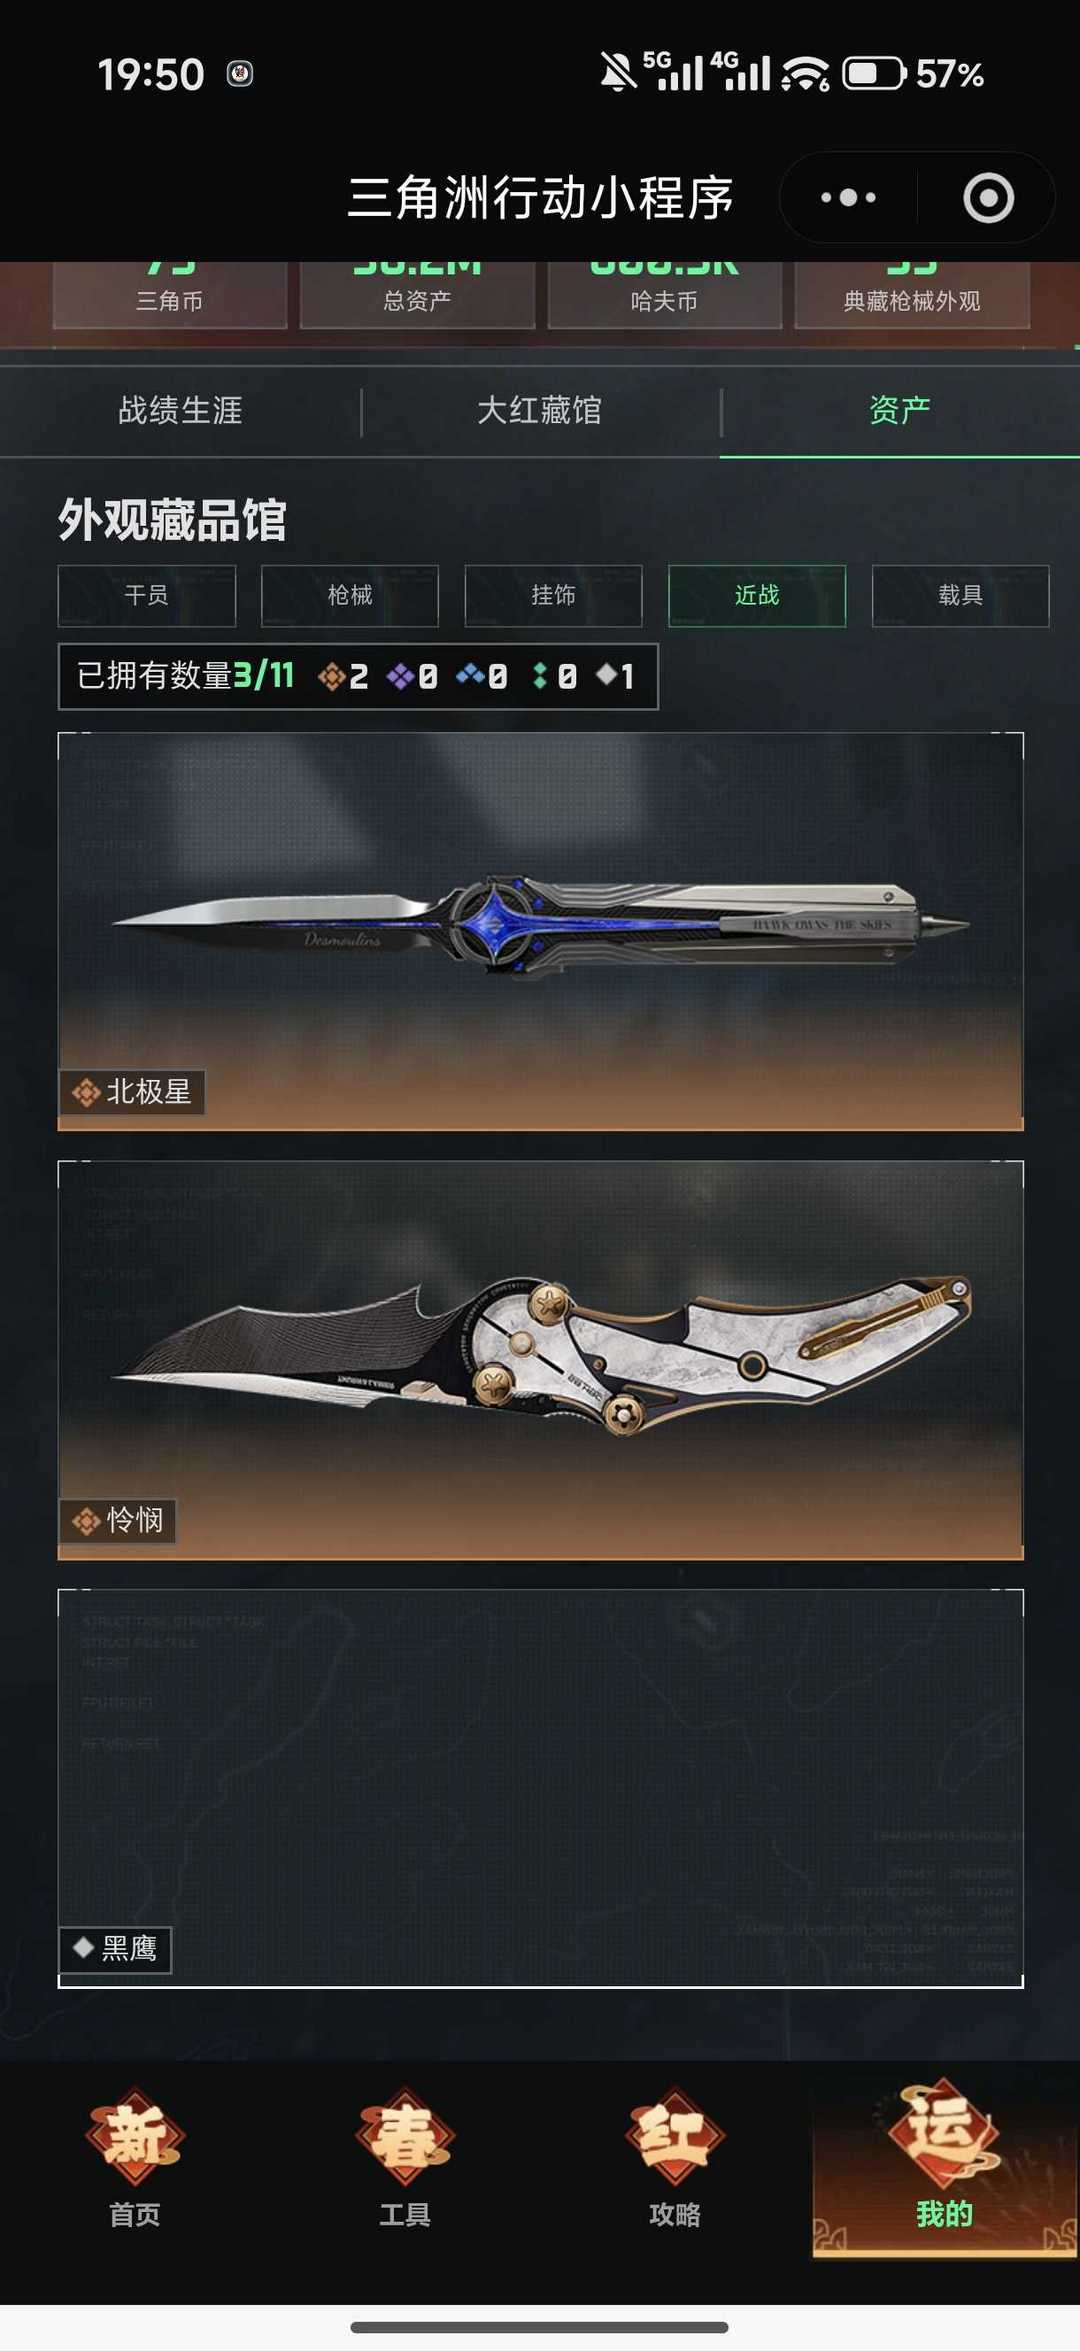
Task: Select the 我的 profile icon
Action: (944, 2155)
